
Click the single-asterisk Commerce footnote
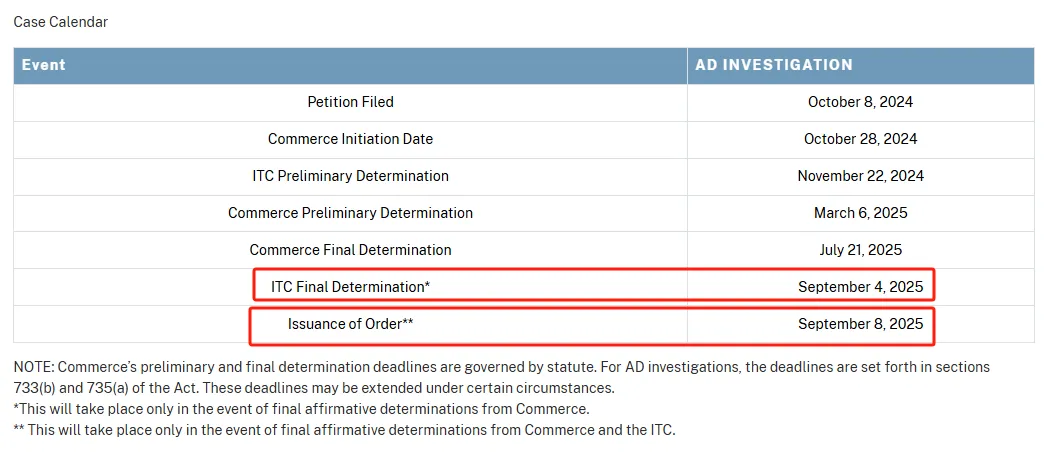(x=301, y=409)
